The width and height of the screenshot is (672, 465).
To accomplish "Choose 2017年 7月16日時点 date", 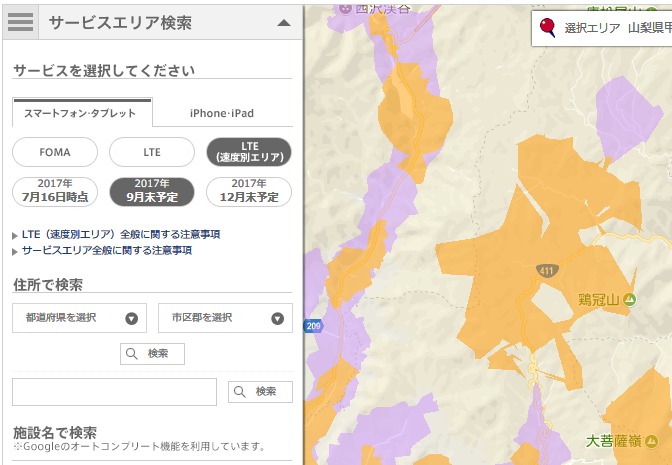I will pyautogui.click(x=55, y=192).
